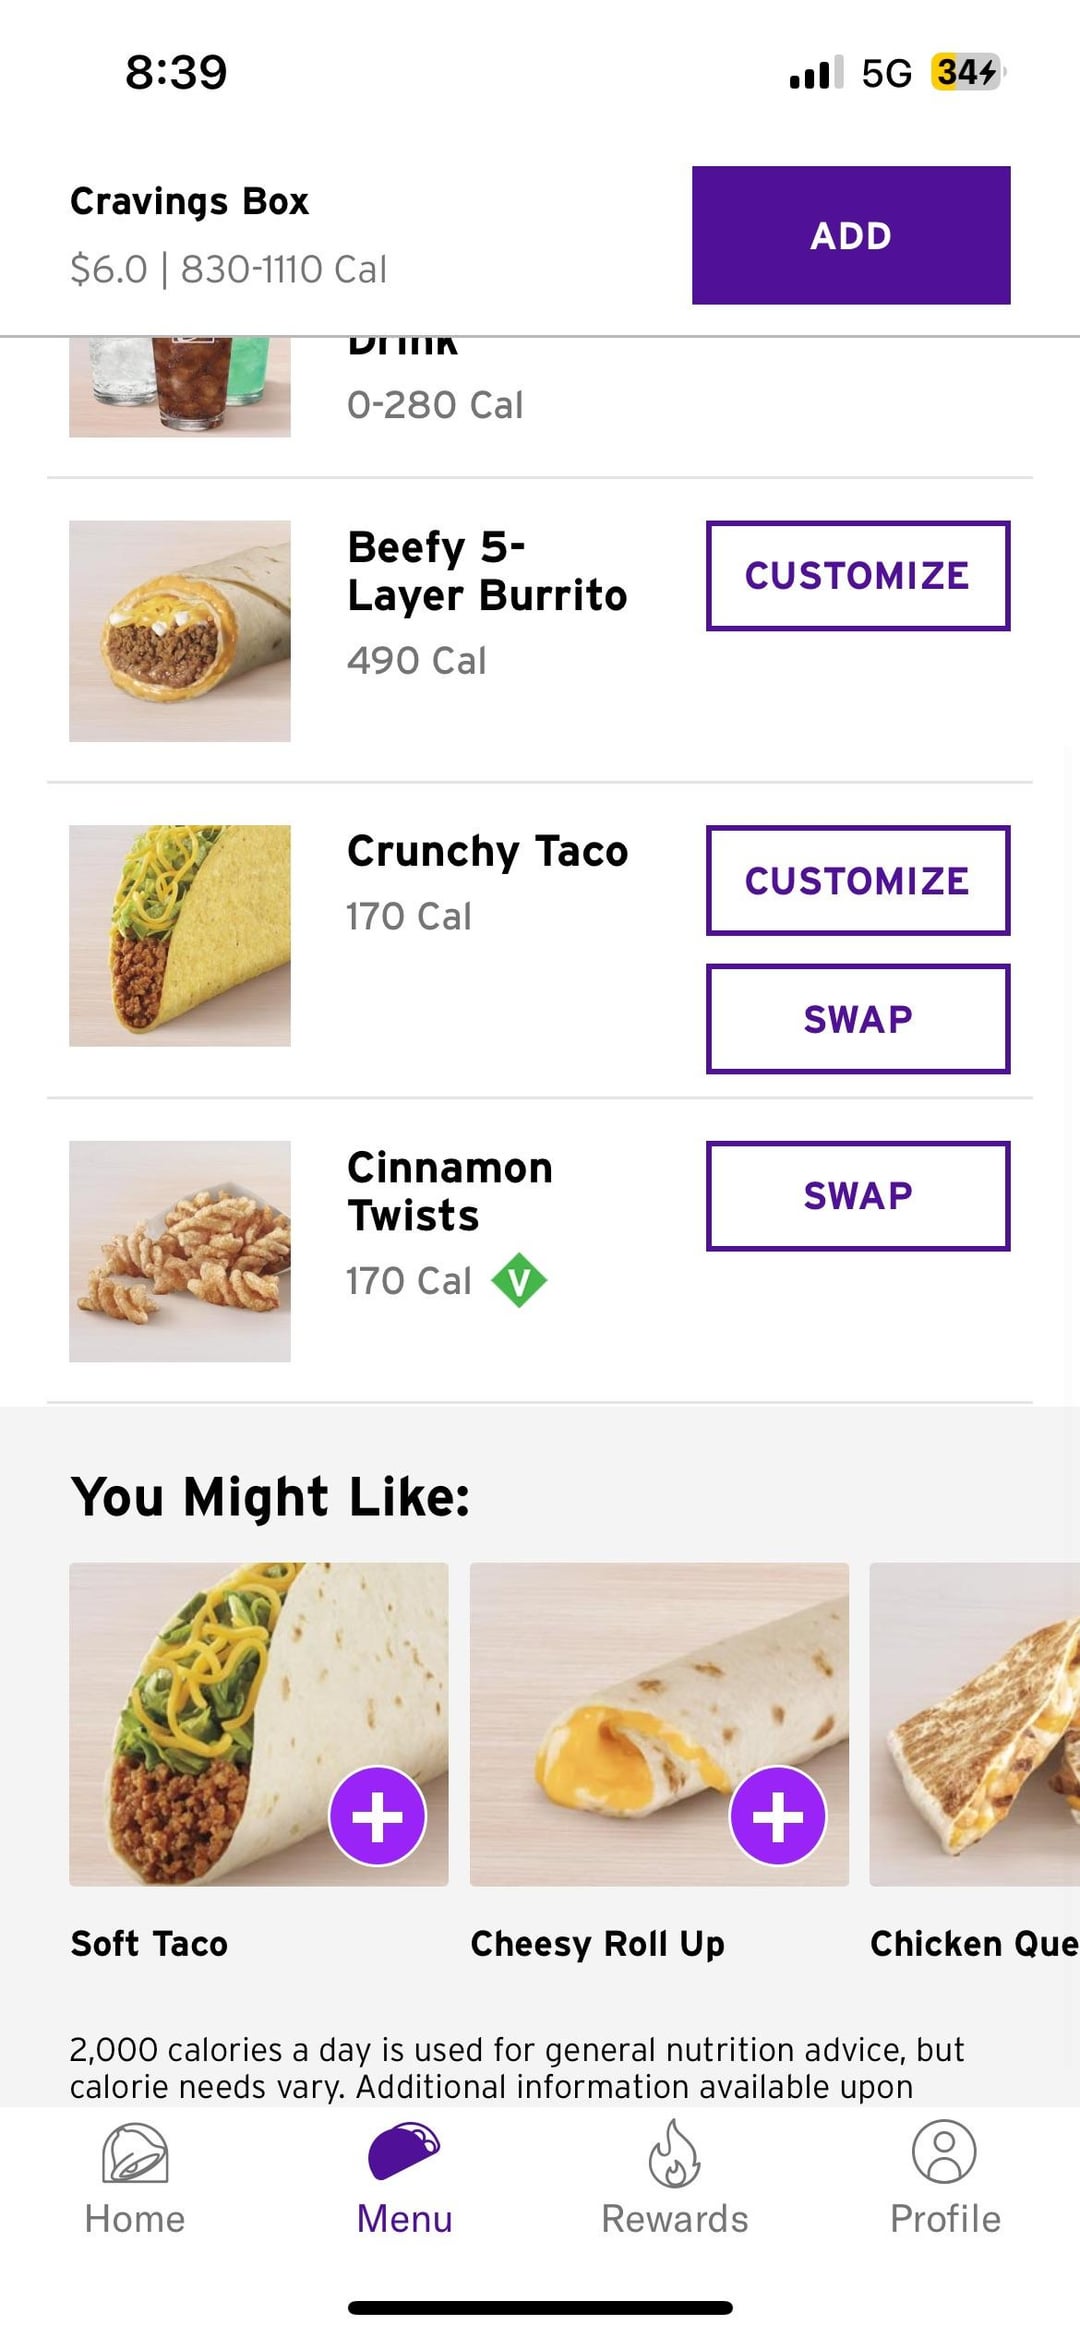Viewport: 1080px width, 2337px height.
Task: Open the Chicken Quesadilla suggestion image
Action: click(x=975, y=1725)
